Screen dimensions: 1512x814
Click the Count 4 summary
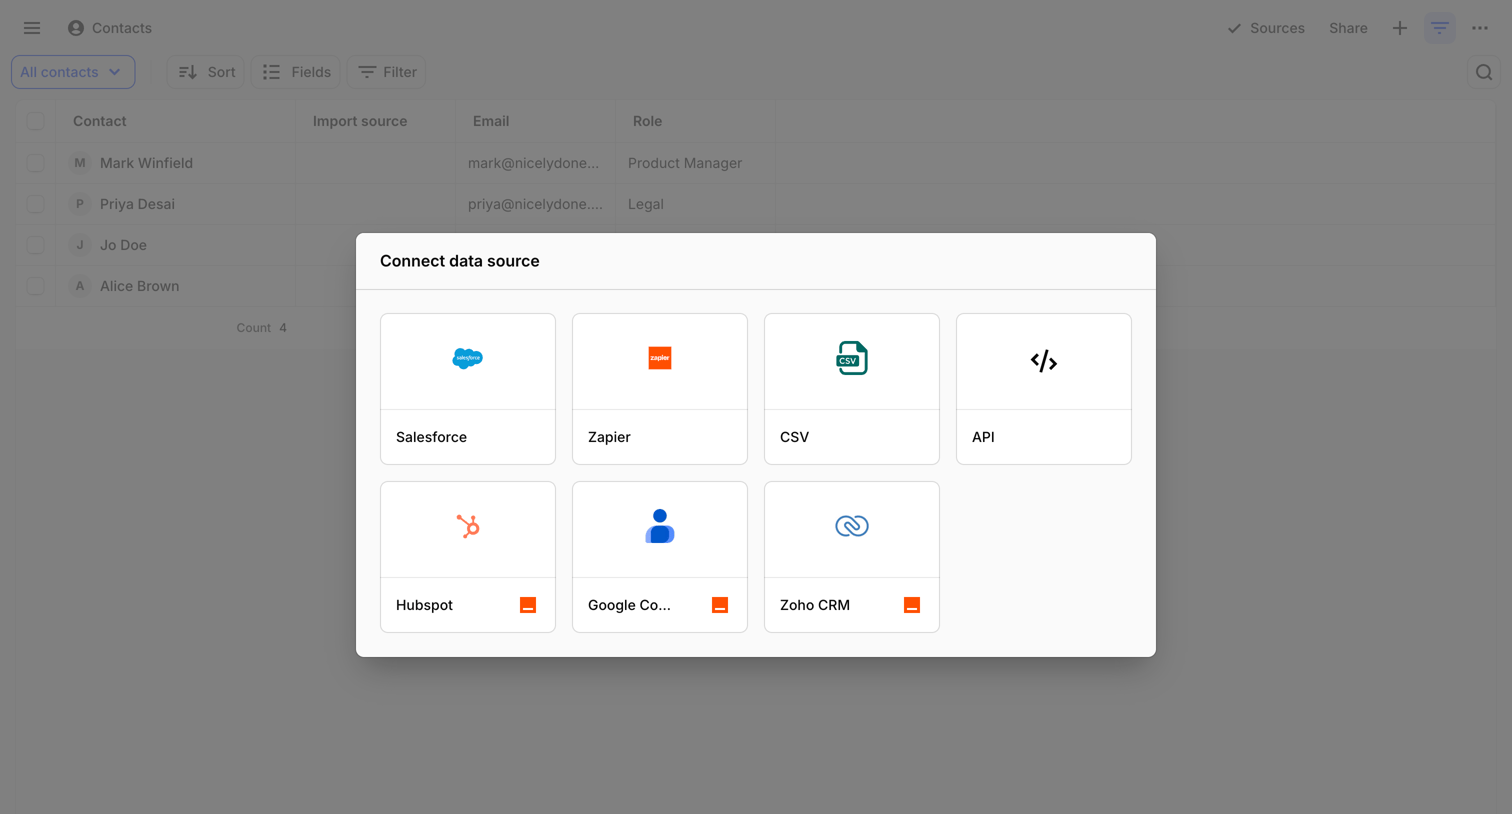tap(262, 328)
